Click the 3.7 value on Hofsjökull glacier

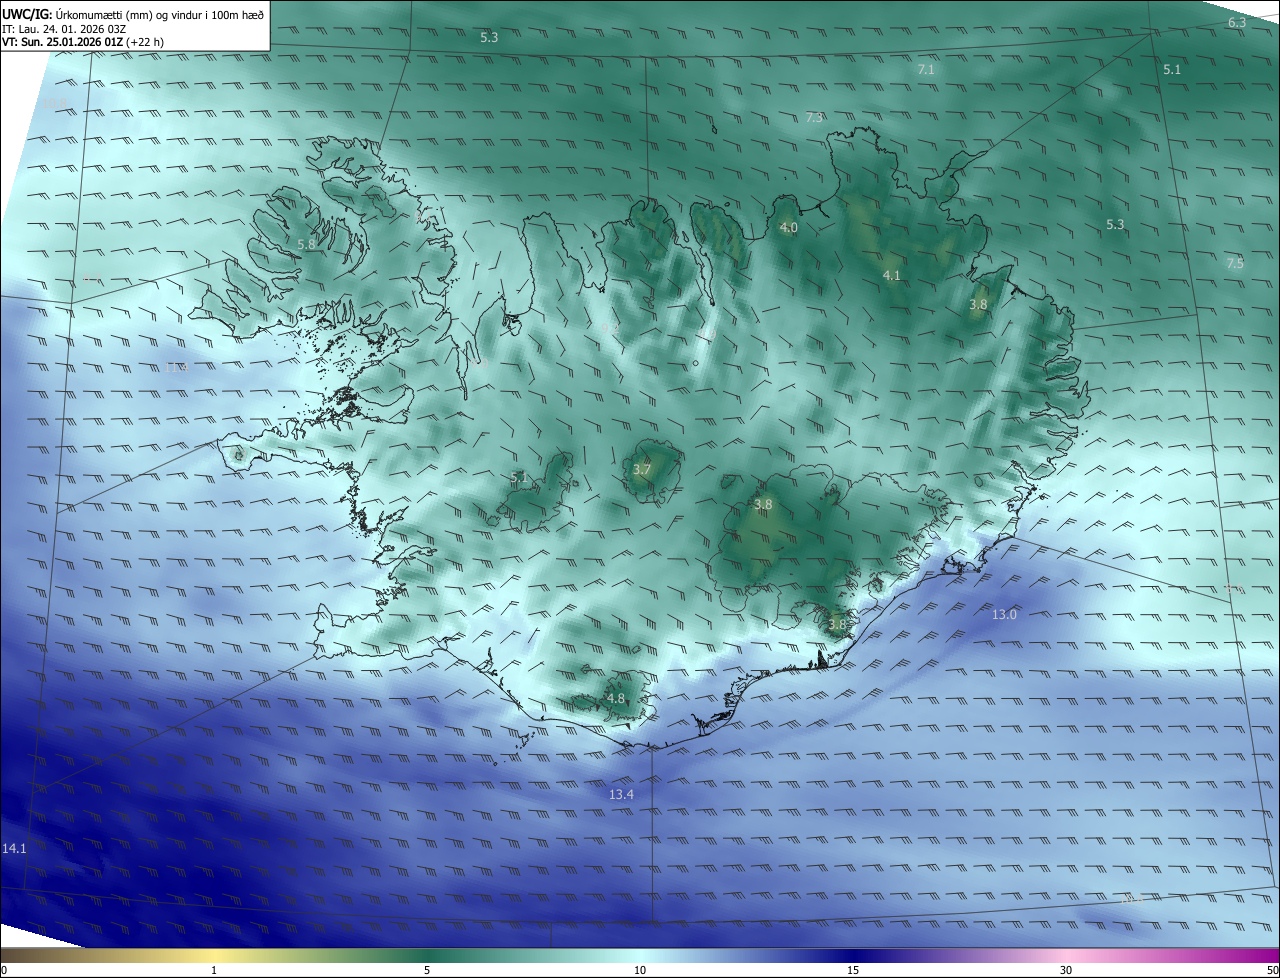[x=642, y=469]
